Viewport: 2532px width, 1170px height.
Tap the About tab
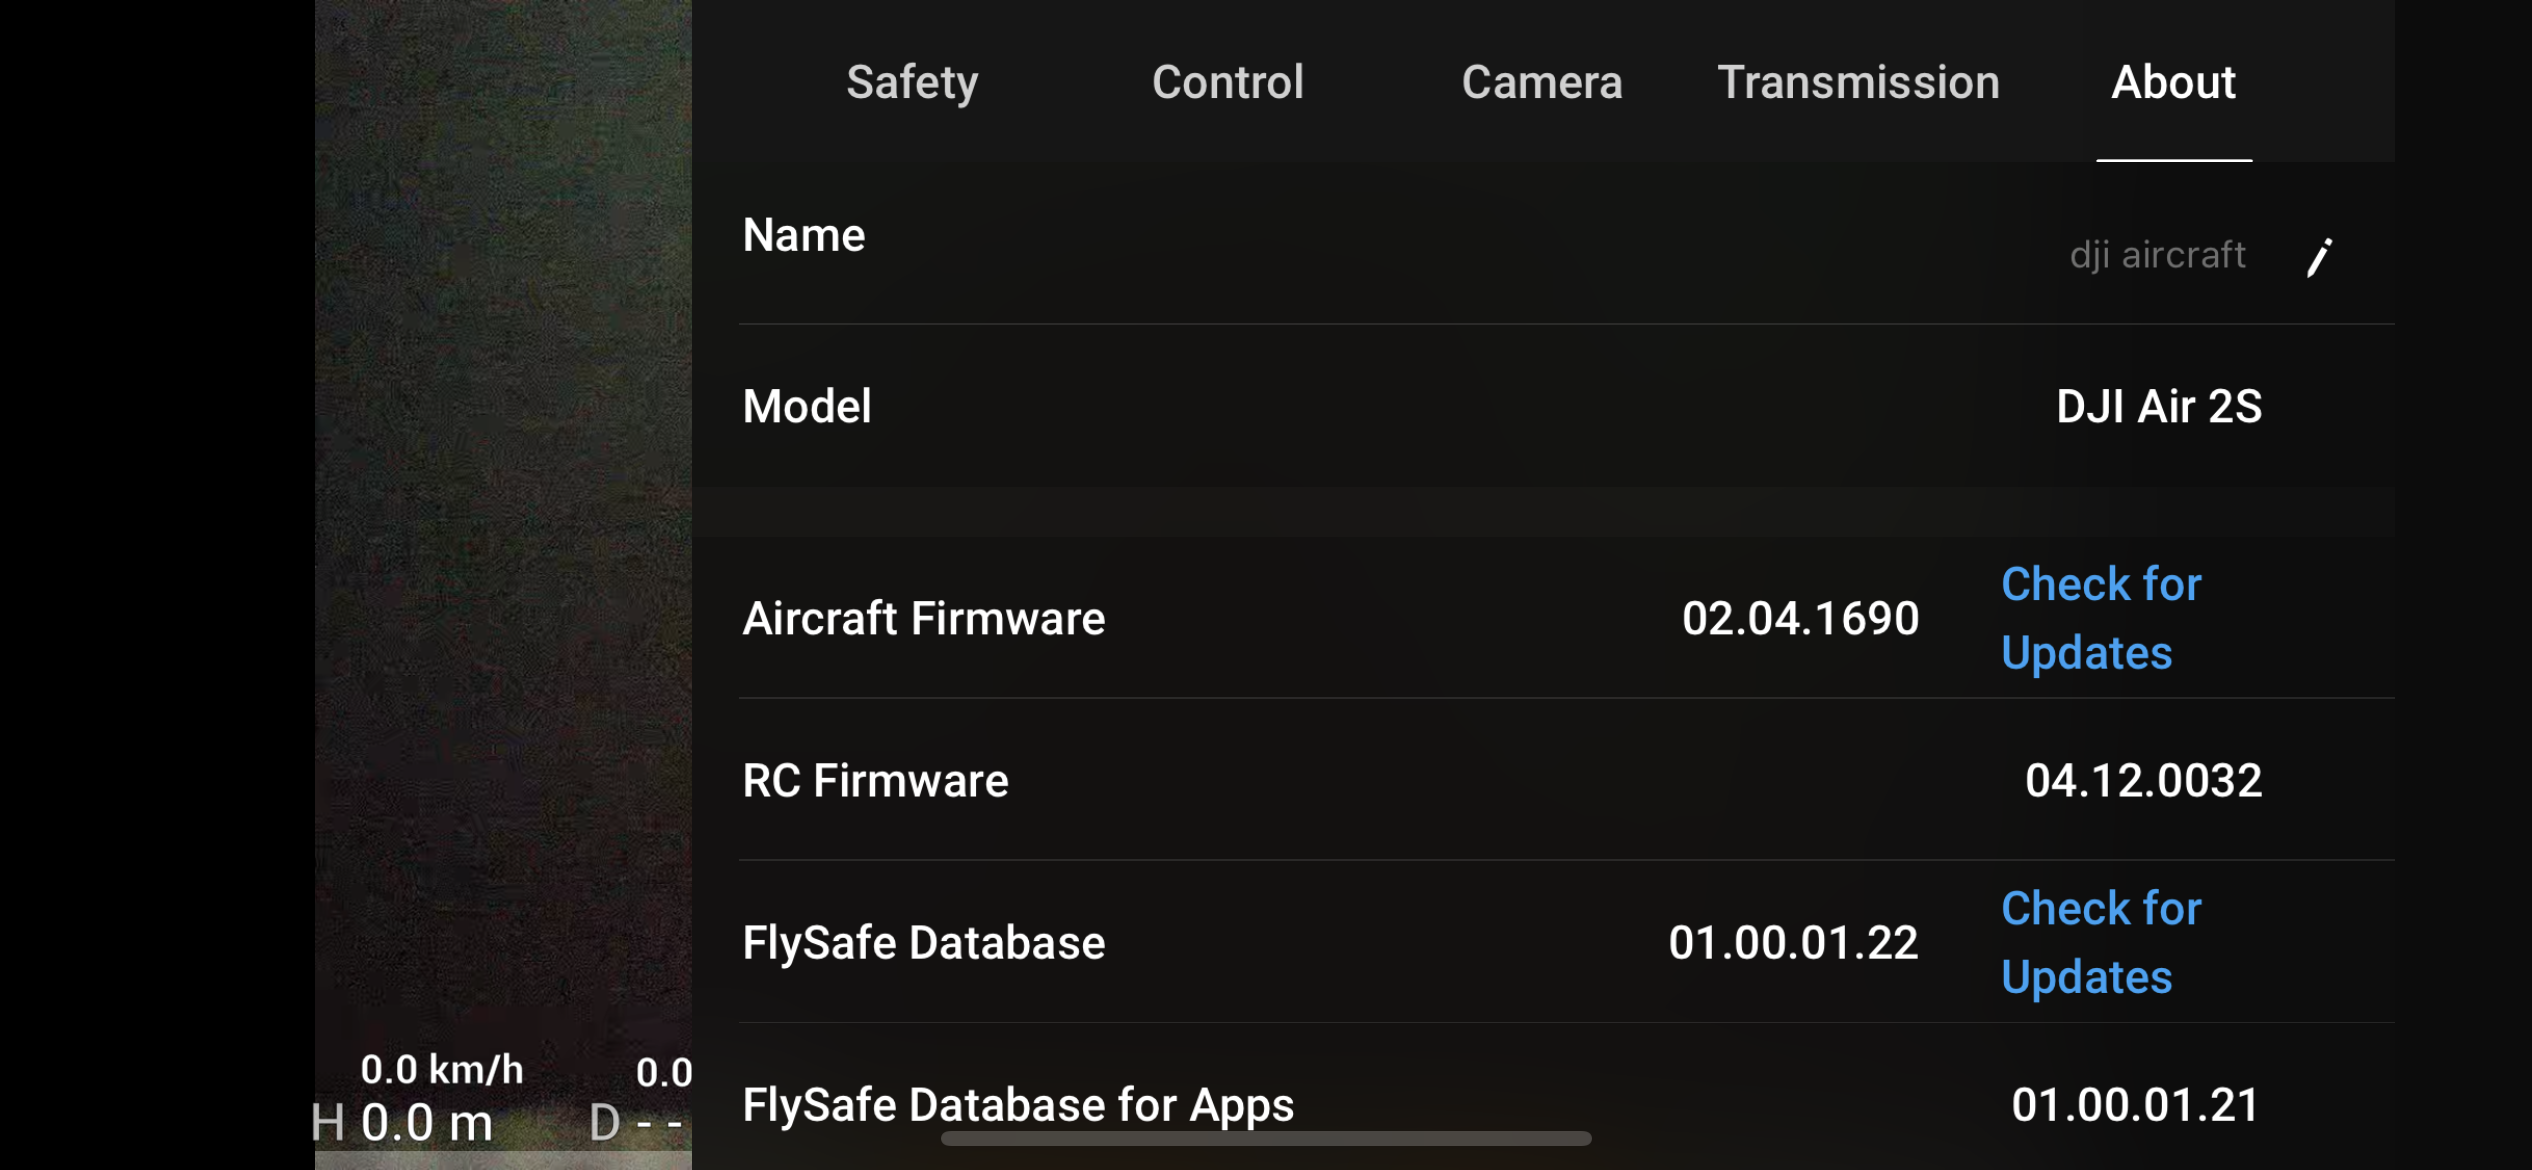[2173, 82]
